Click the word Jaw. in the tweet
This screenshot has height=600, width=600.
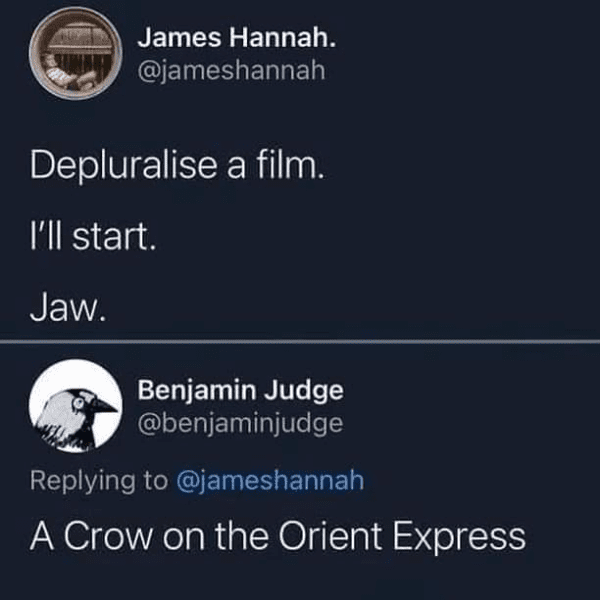coord(68,307)
